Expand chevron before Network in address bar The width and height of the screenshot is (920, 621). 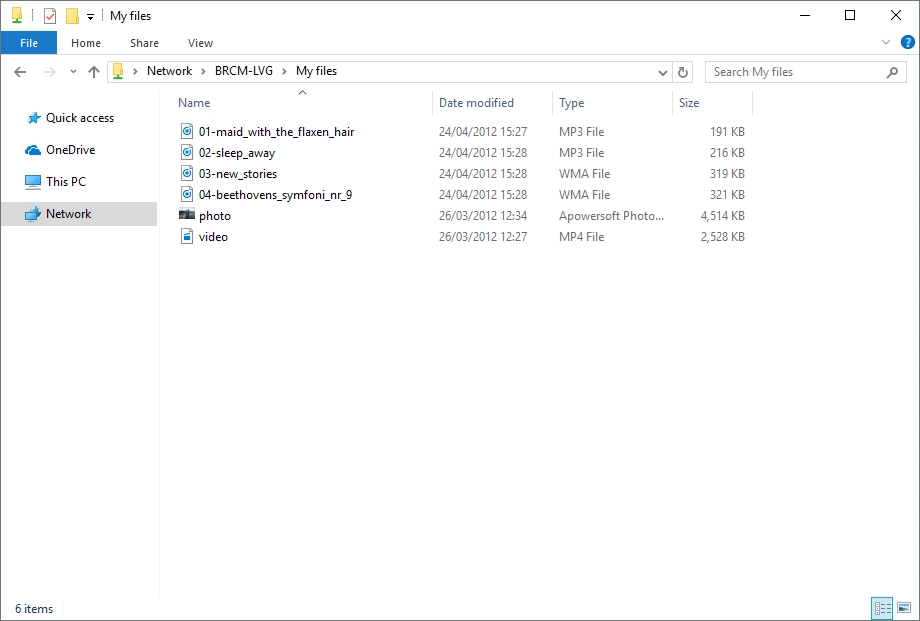pos(135,72)
